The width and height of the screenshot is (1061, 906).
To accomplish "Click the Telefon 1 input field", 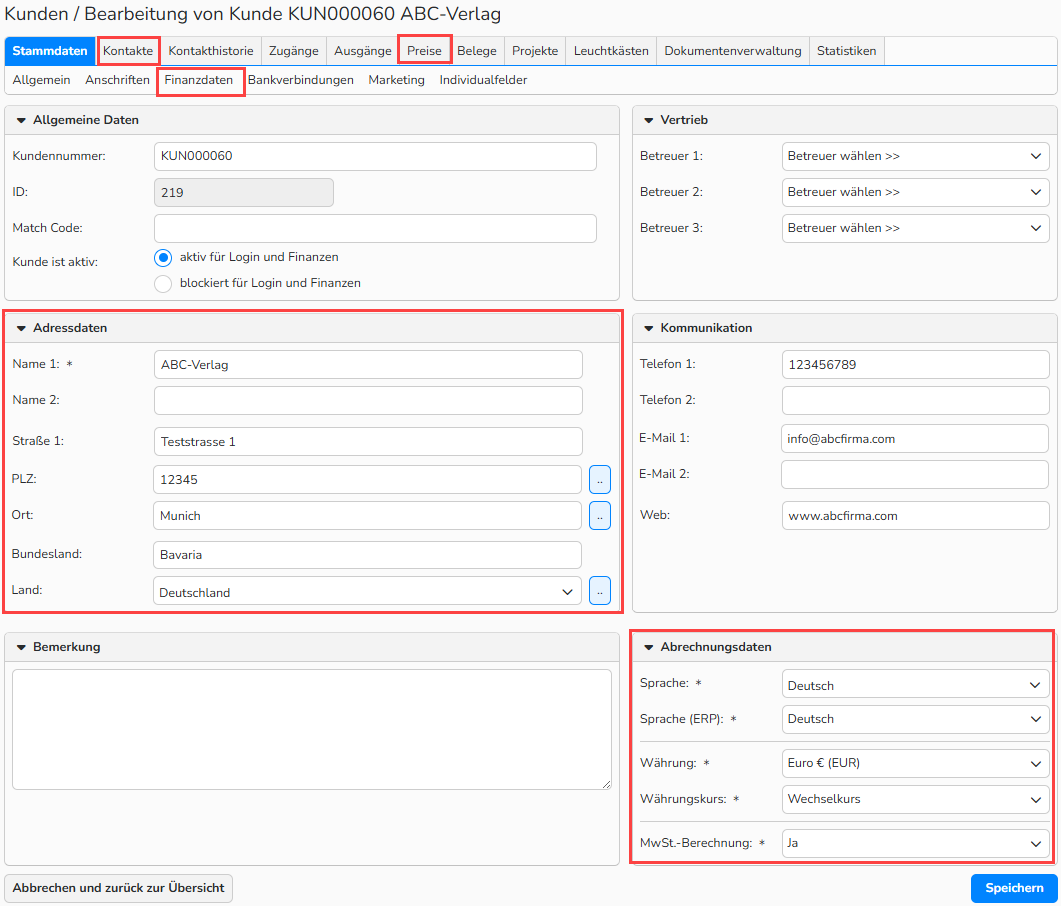I will point(915,365).
